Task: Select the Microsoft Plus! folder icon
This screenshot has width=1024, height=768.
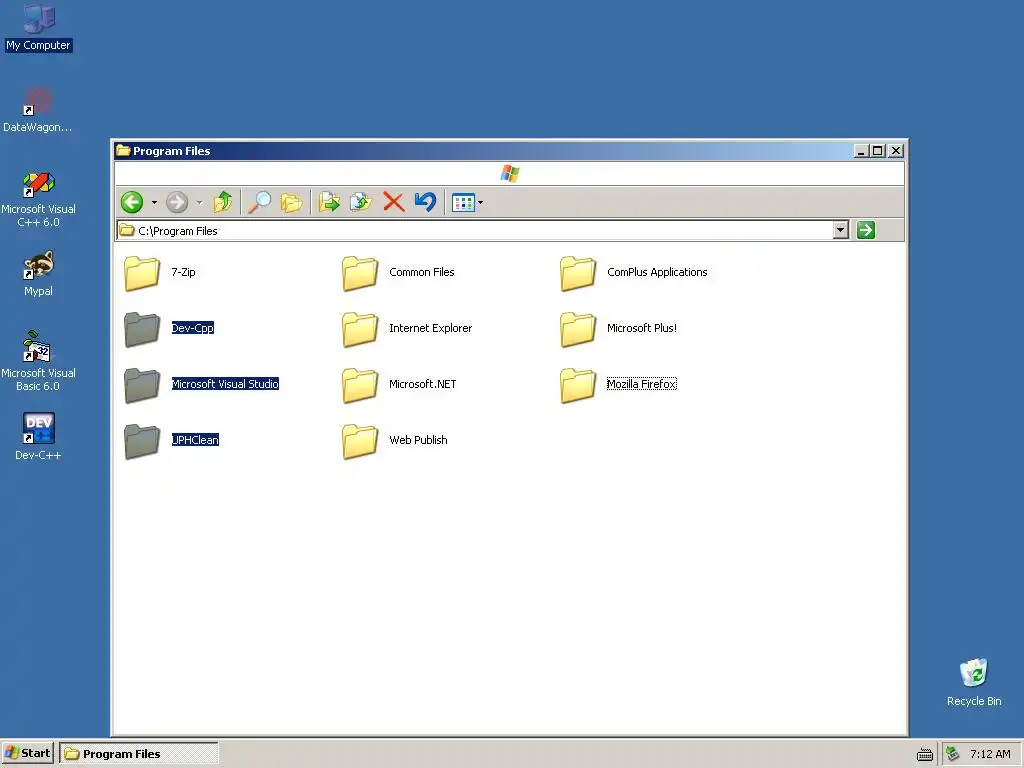Action: coord(578,328)
